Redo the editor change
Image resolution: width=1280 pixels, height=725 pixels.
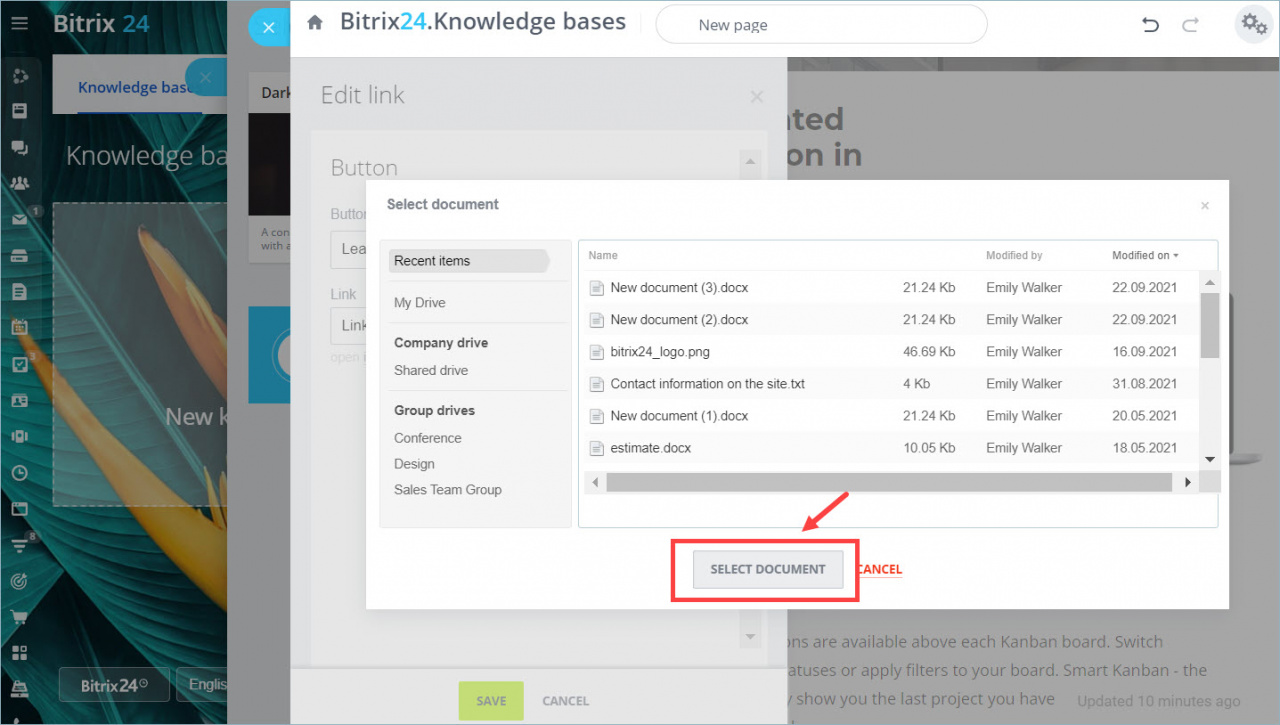click(1190, 25)
